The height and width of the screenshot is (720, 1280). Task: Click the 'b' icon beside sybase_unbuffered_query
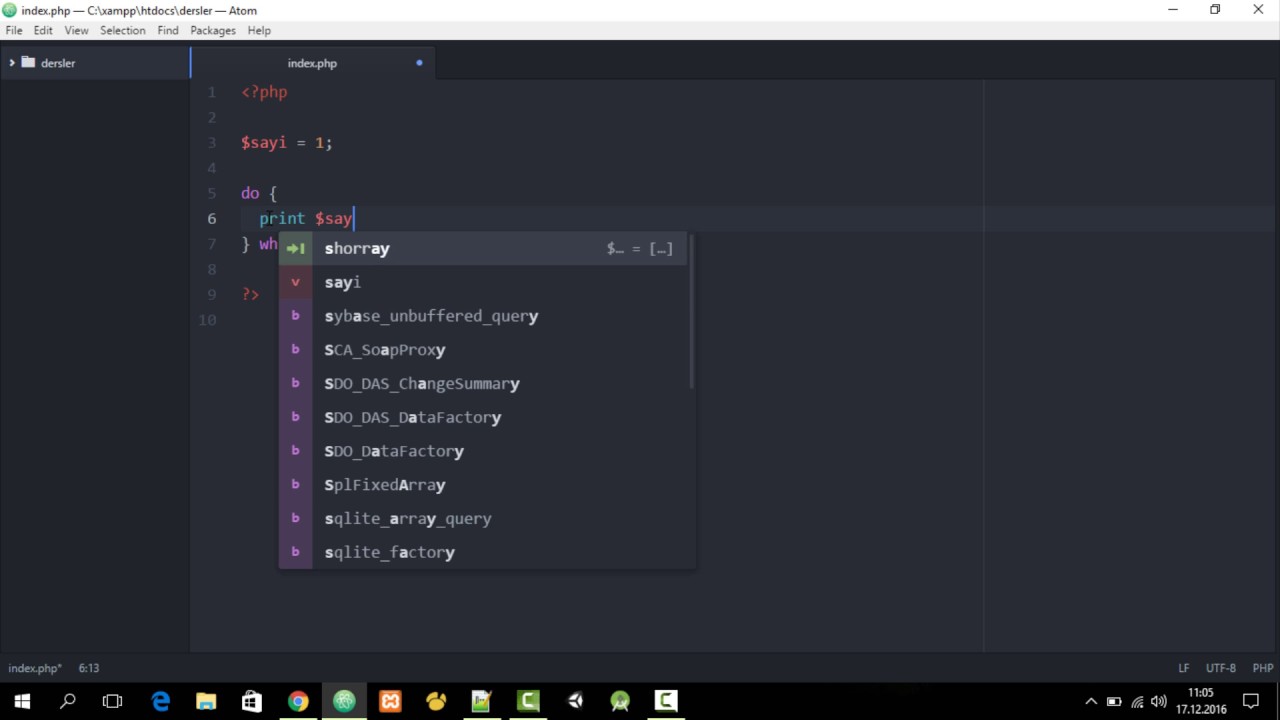[295, 316]
